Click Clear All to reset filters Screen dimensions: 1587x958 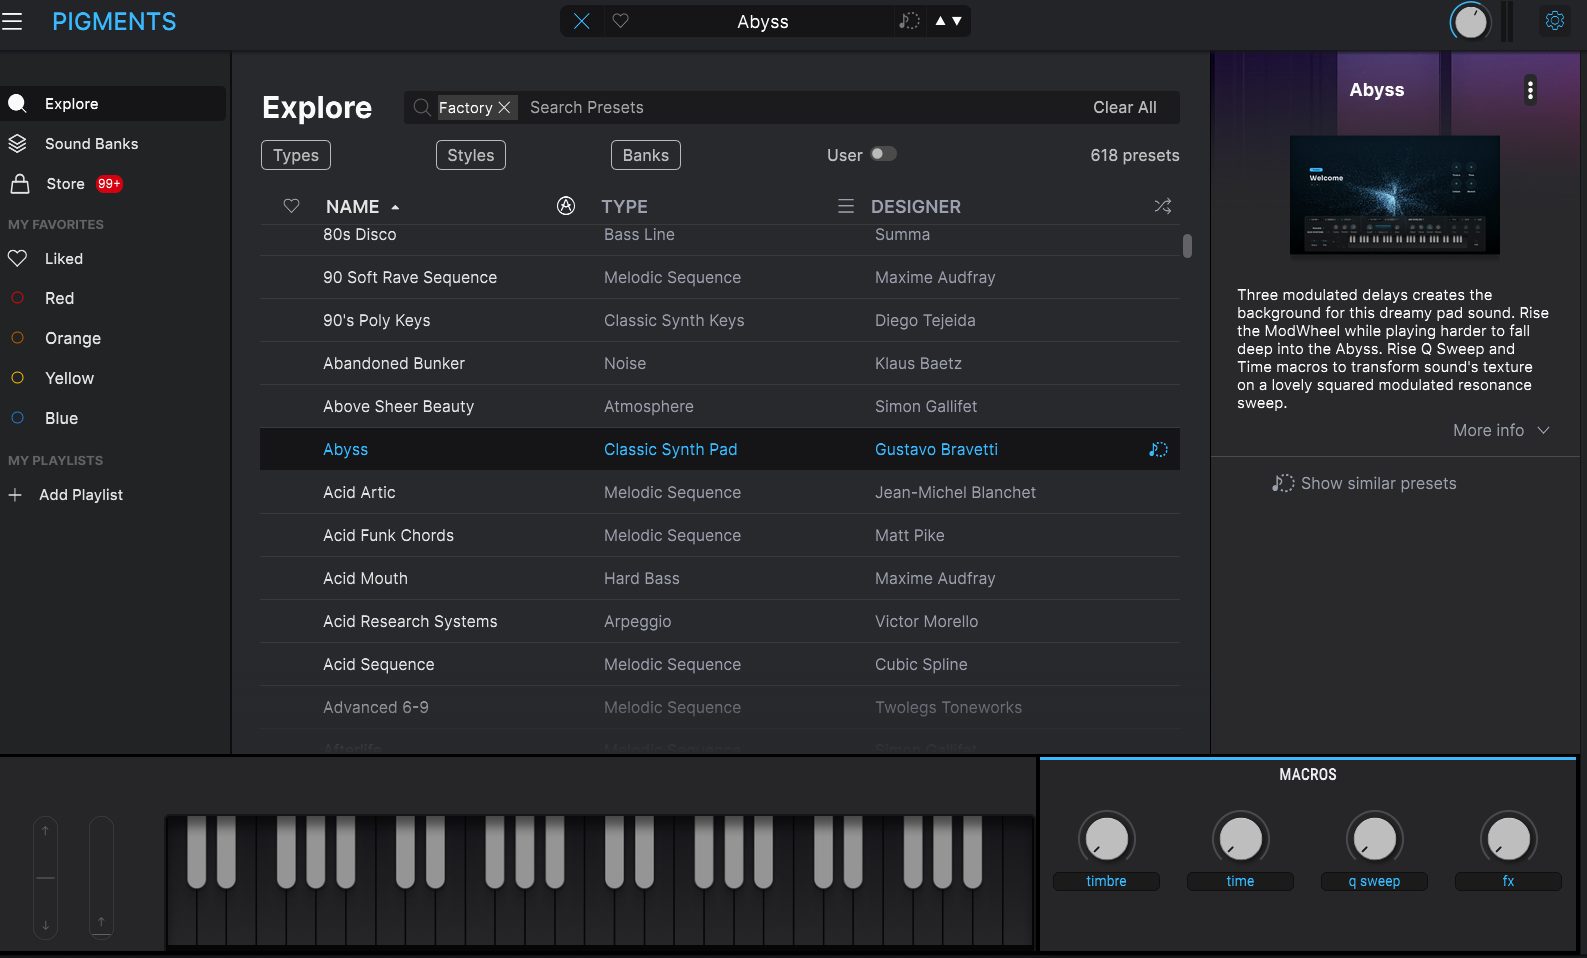1124,107
